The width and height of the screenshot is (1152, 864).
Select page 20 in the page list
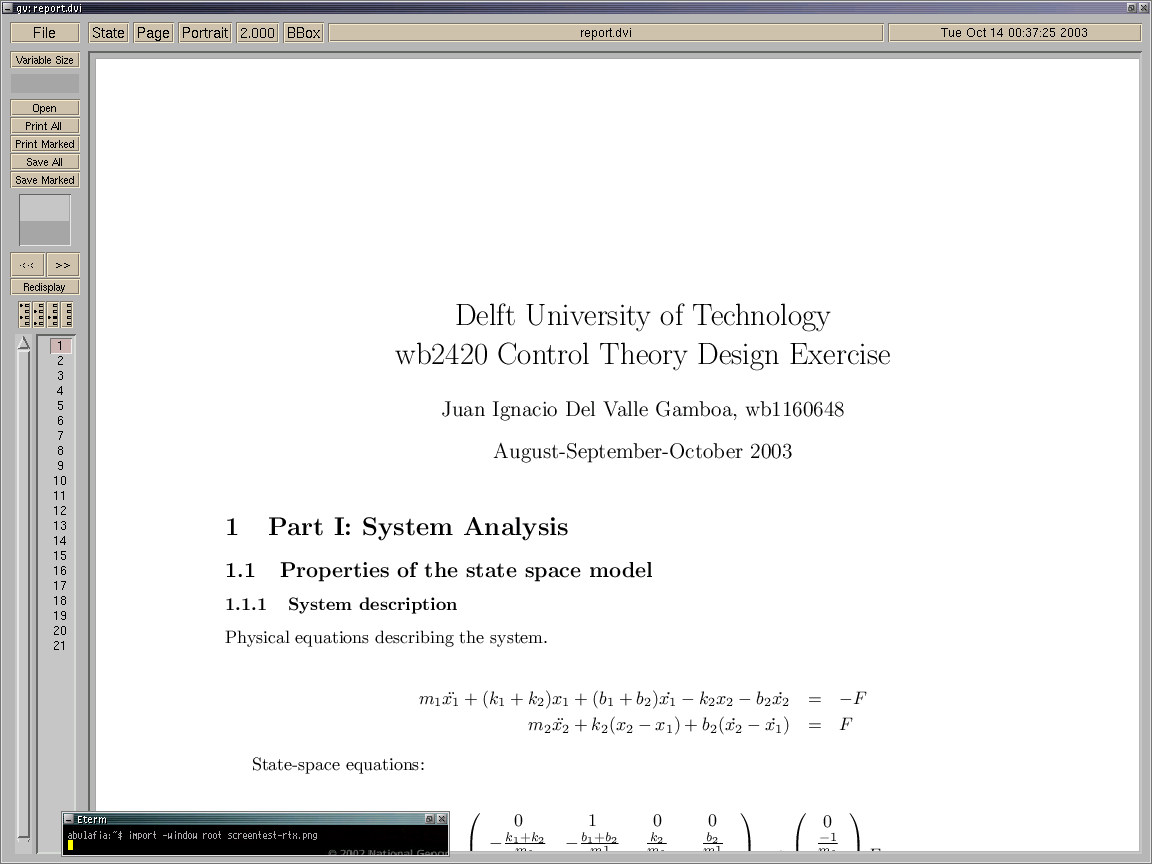pyautogui.click(x=60, y=631)
